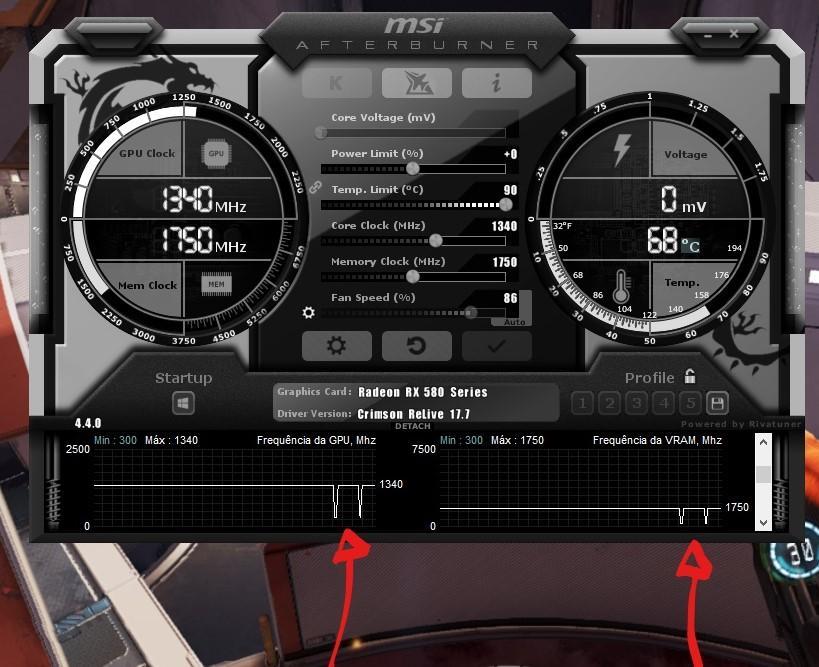
Task: Click the Memory Clock value 1750
Action: [x=505, y=262]
